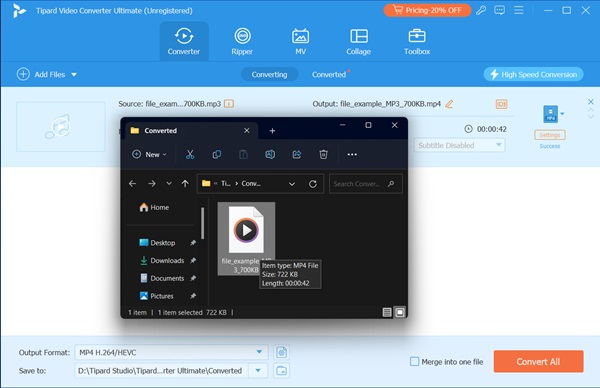Image resolution: width=600 pixels, height=388 pixels.
Task: Open the hamburger menu in Tipard
Action: point(518,10)
